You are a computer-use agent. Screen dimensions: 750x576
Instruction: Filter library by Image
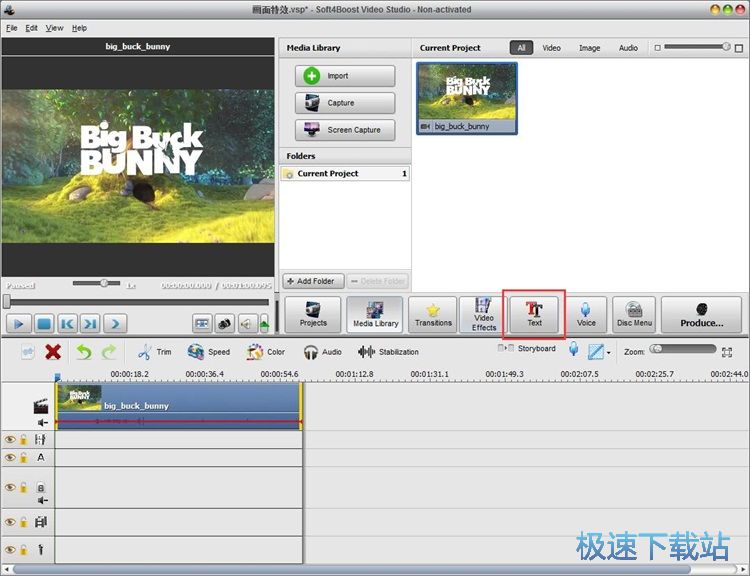point(589,48)
